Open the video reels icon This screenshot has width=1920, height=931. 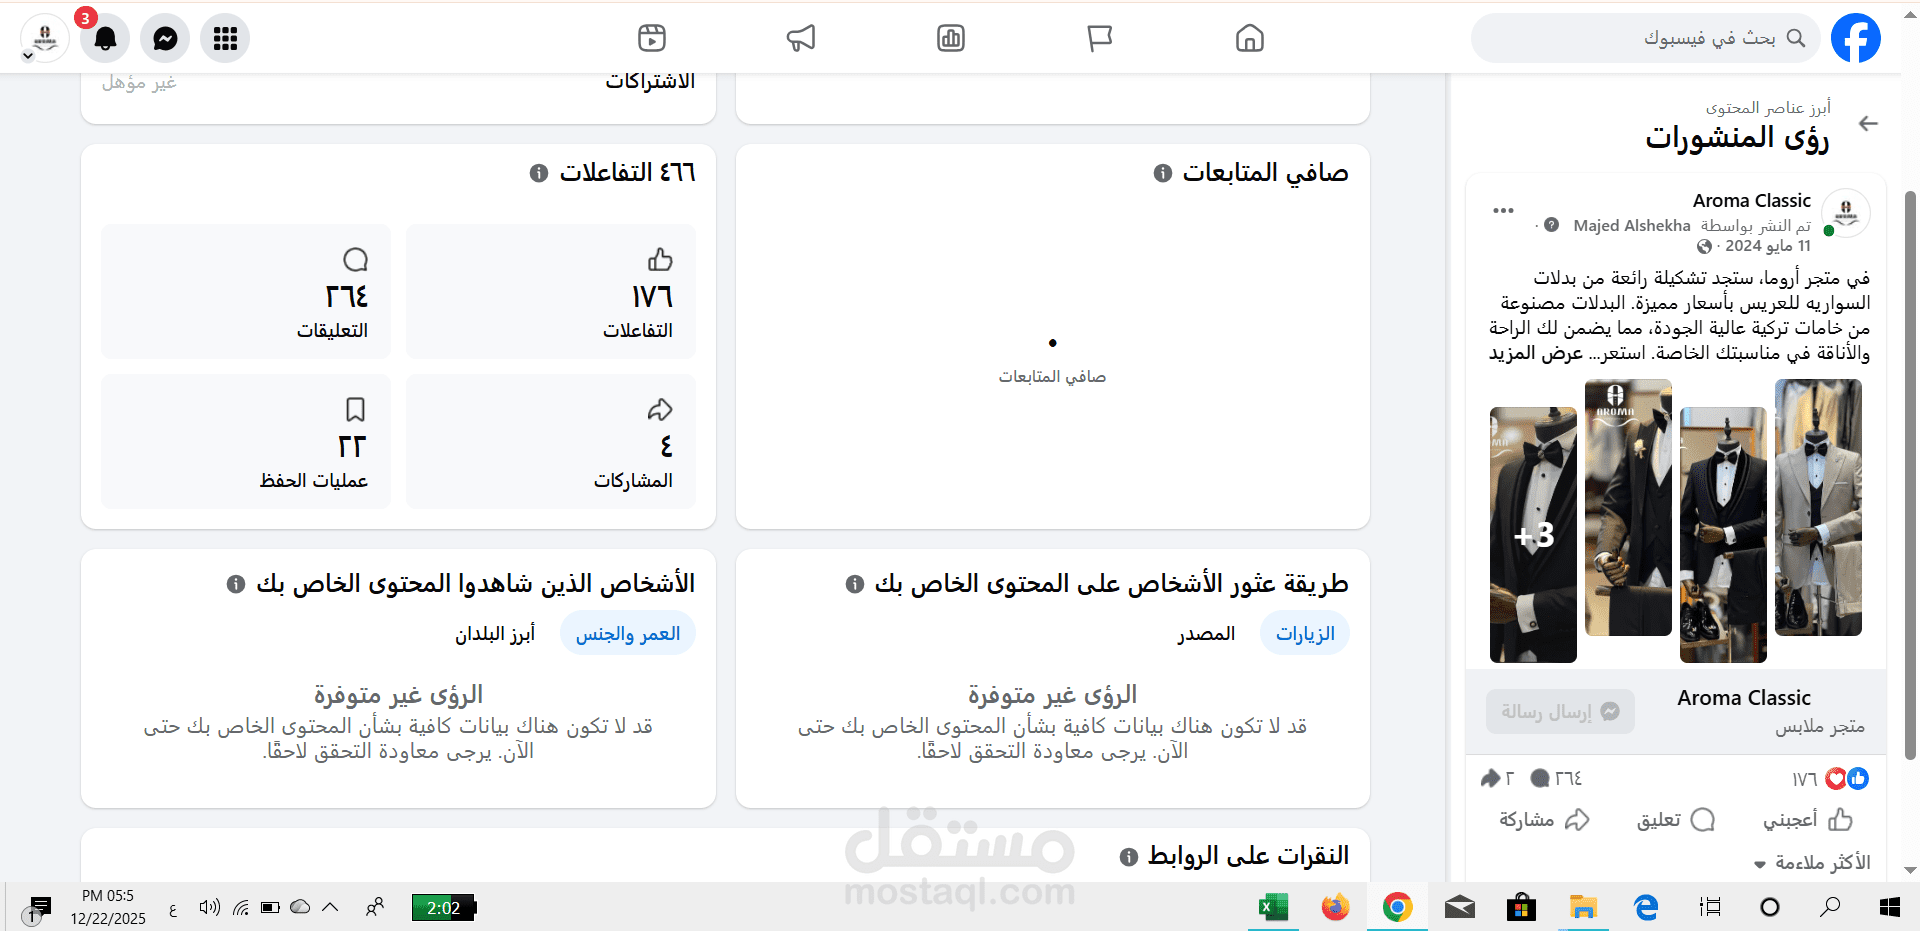click(652, 38)
